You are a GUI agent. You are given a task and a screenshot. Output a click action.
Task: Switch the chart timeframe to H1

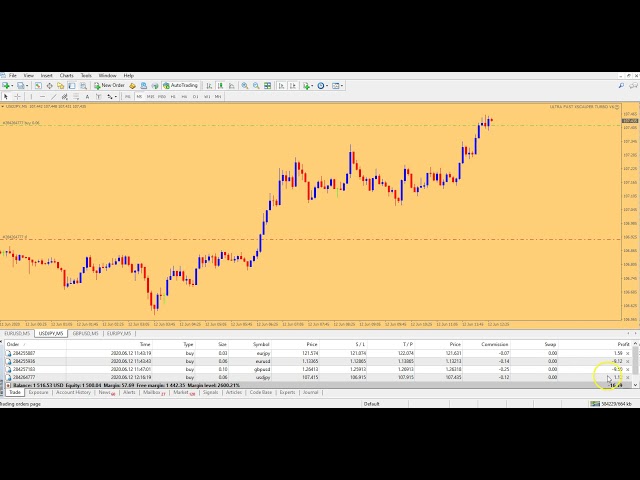click(x=173, y=97)
